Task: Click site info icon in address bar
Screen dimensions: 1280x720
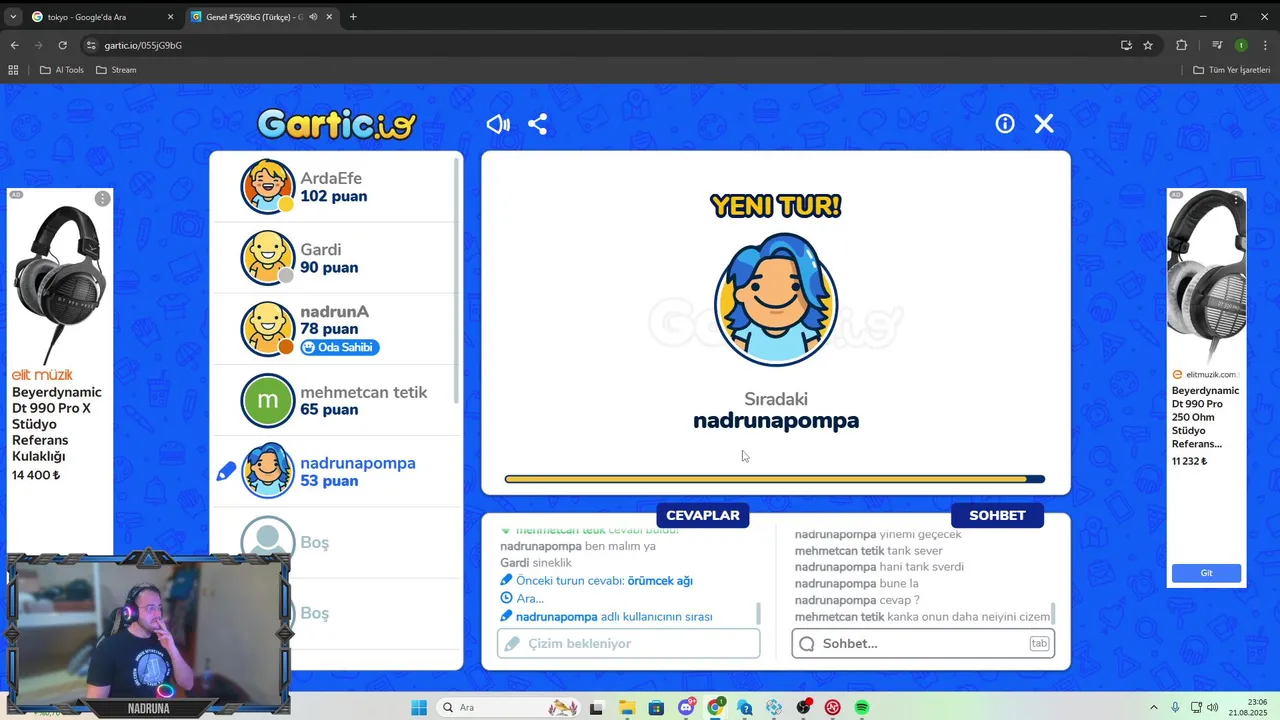Action: [x=91, y=45]
